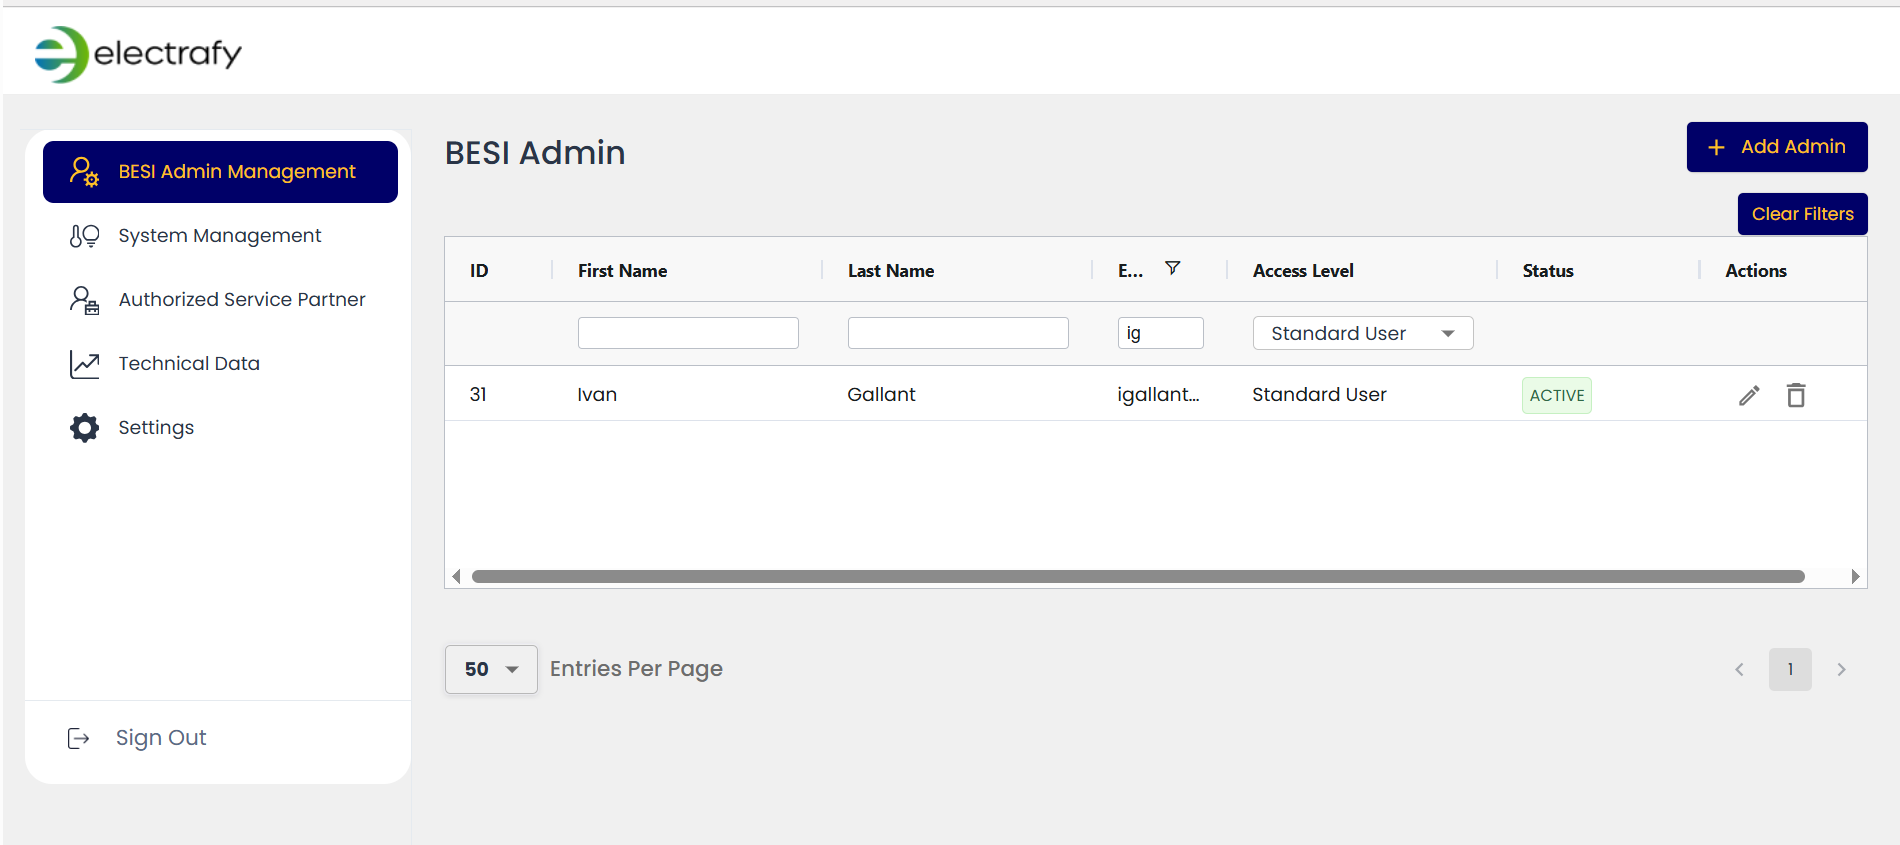Viewport: 1900px width, 845px height.
Task: Click 'Standard User' cell in Ivan's row
Action: [x=1319, y=395]
